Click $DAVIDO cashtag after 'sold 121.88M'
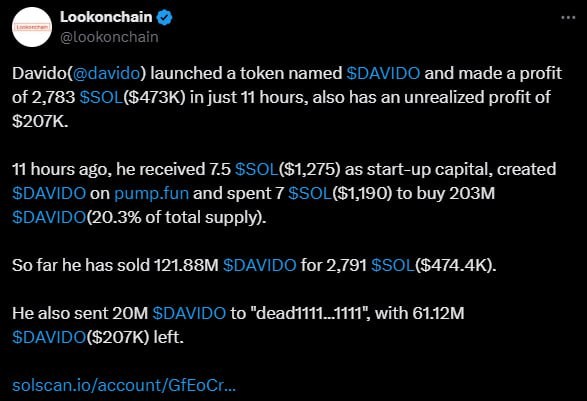 point(260,265)
